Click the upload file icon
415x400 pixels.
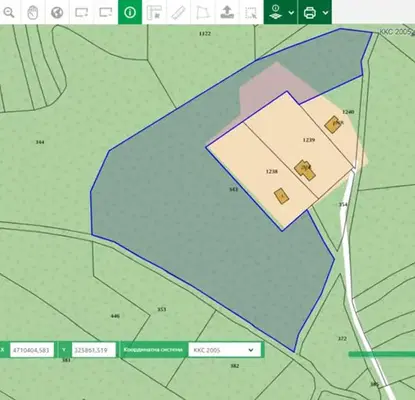227,12
